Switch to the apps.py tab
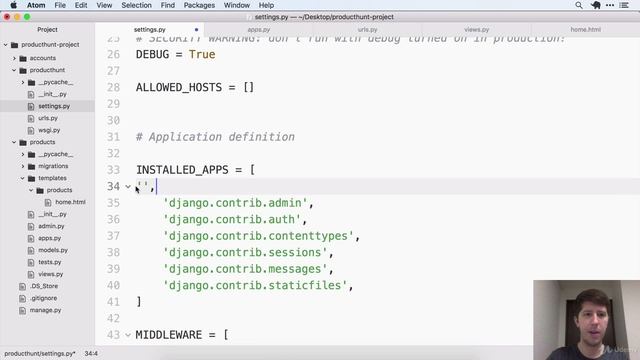The height and width of the screenshot is (360, 640). 258,29
